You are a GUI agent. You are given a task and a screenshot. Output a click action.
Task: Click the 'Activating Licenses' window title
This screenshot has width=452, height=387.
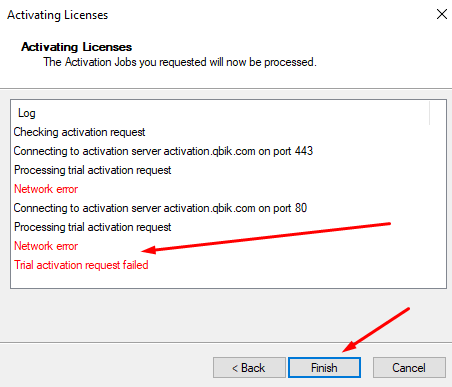tap(58, 15)
